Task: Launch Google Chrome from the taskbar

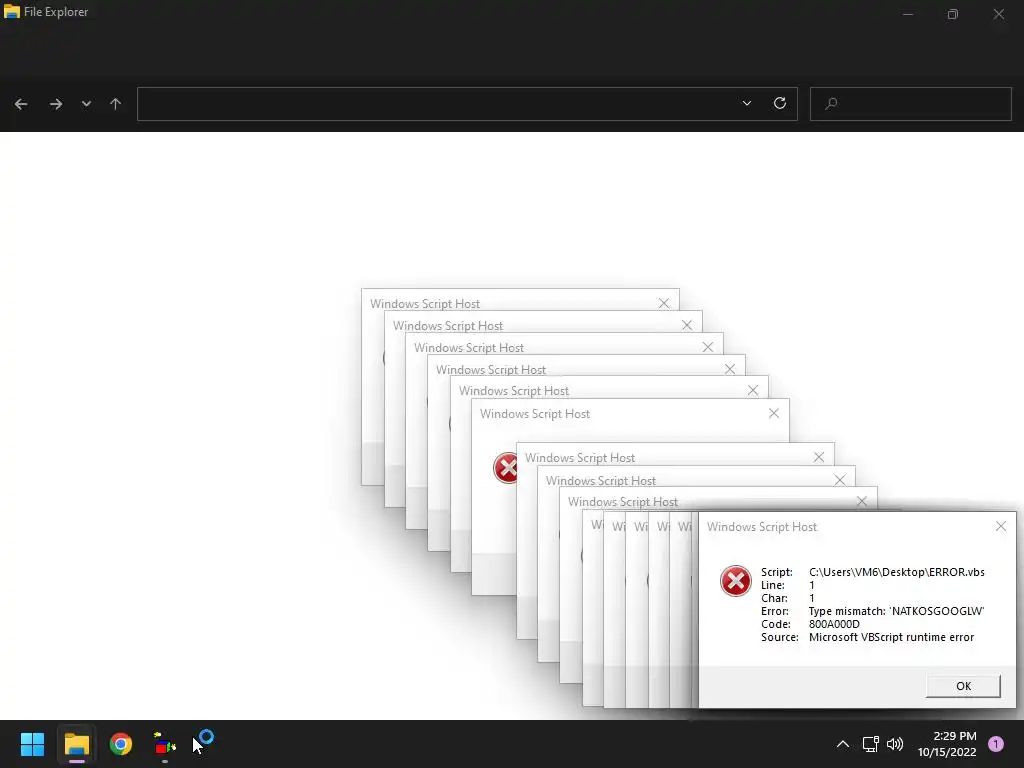Action: 121,744
